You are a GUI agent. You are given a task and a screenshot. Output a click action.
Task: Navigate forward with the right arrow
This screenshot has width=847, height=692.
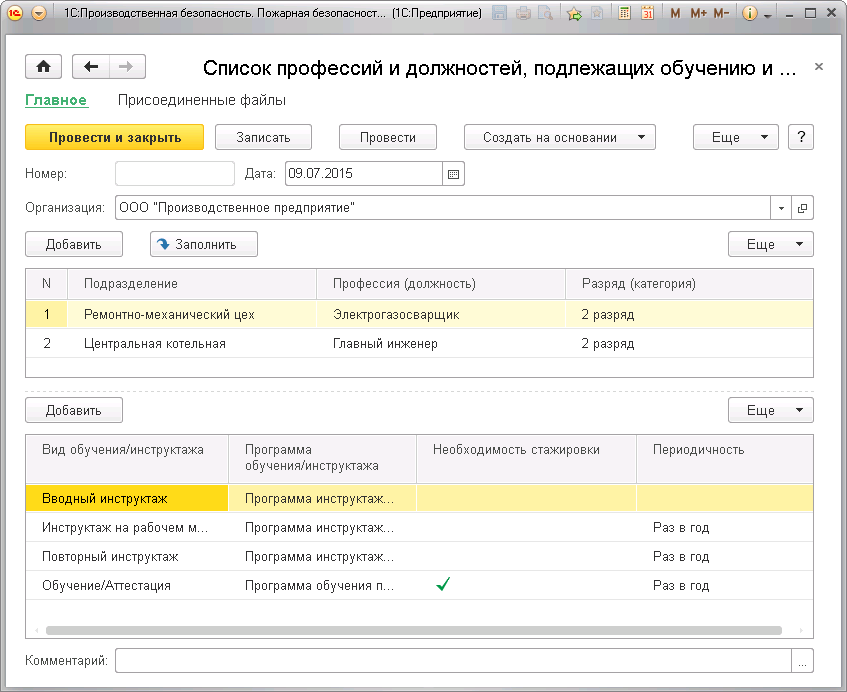[x=127, y=66]
